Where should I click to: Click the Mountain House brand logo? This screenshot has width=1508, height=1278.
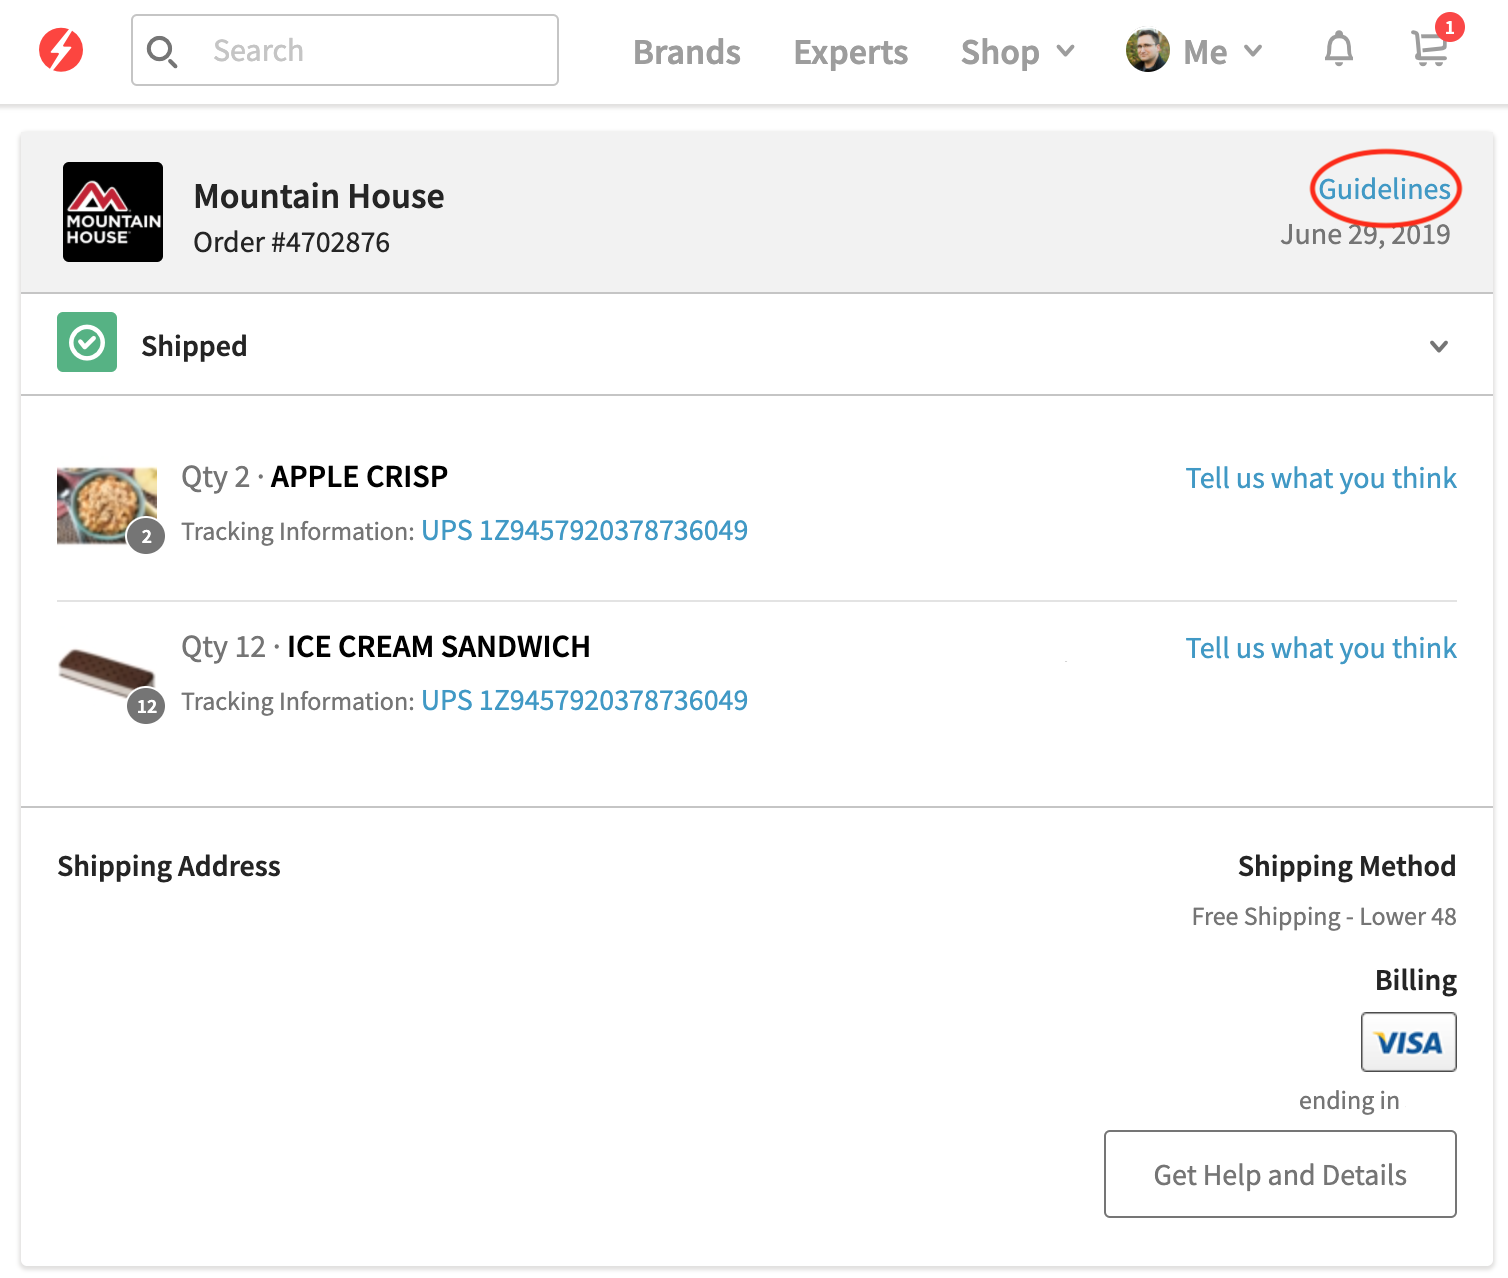(113, 212)
